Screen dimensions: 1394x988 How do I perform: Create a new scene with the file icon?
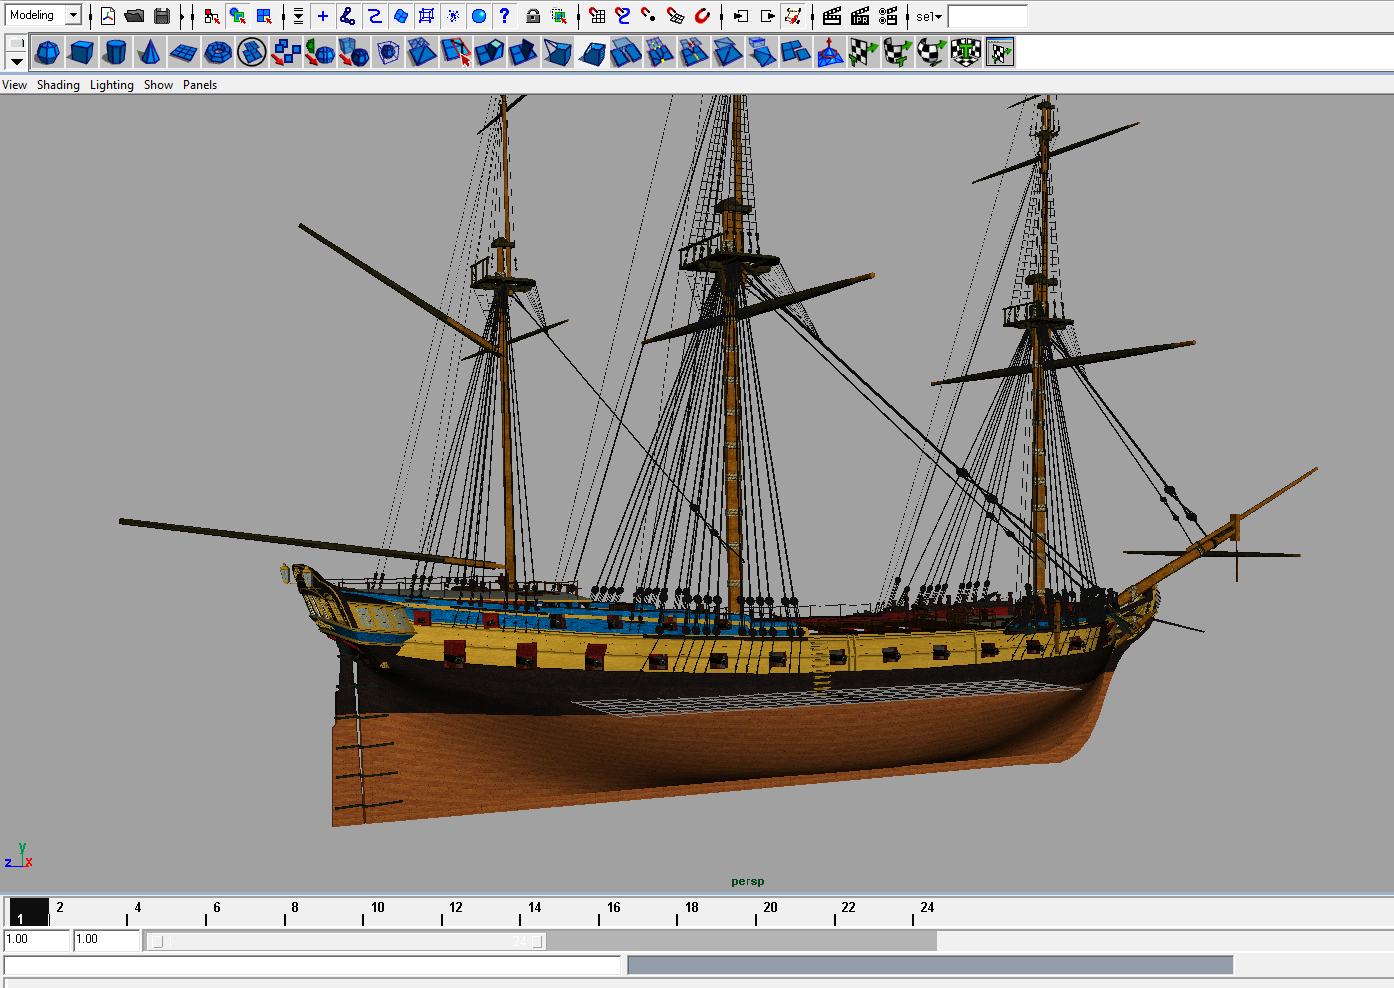point(107,16)
